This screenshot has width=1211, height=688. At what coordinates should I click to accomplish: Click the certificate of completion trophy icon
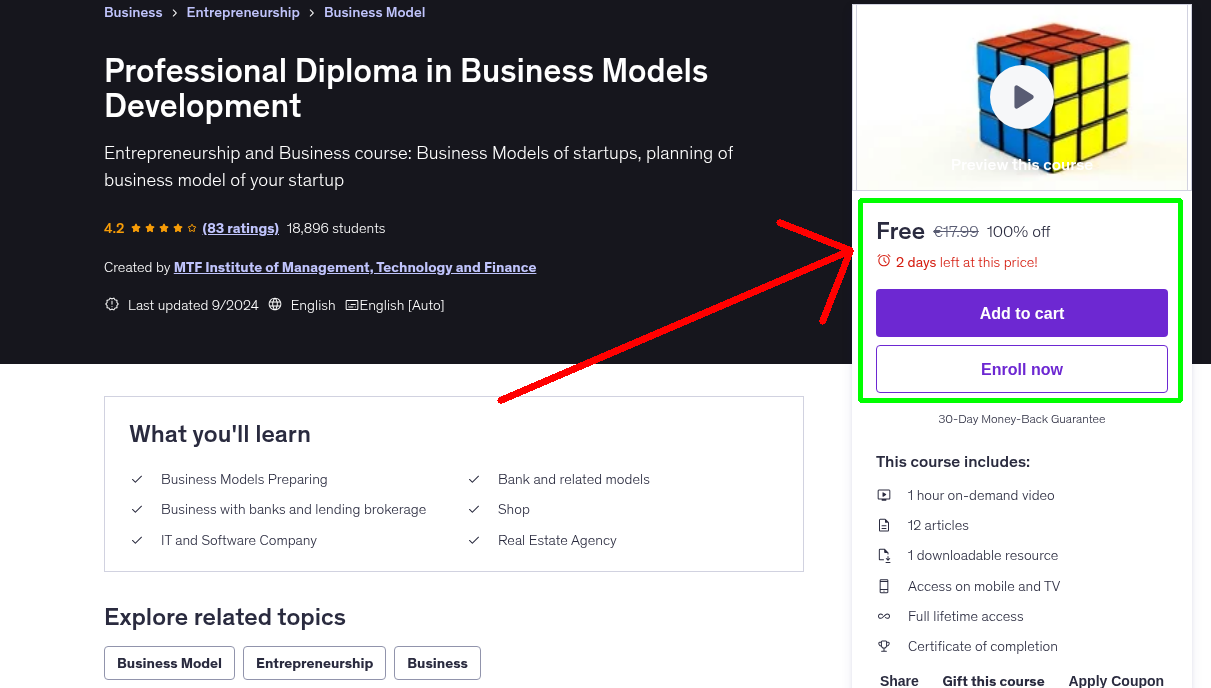pyautogui.click(x=884, y=646)
